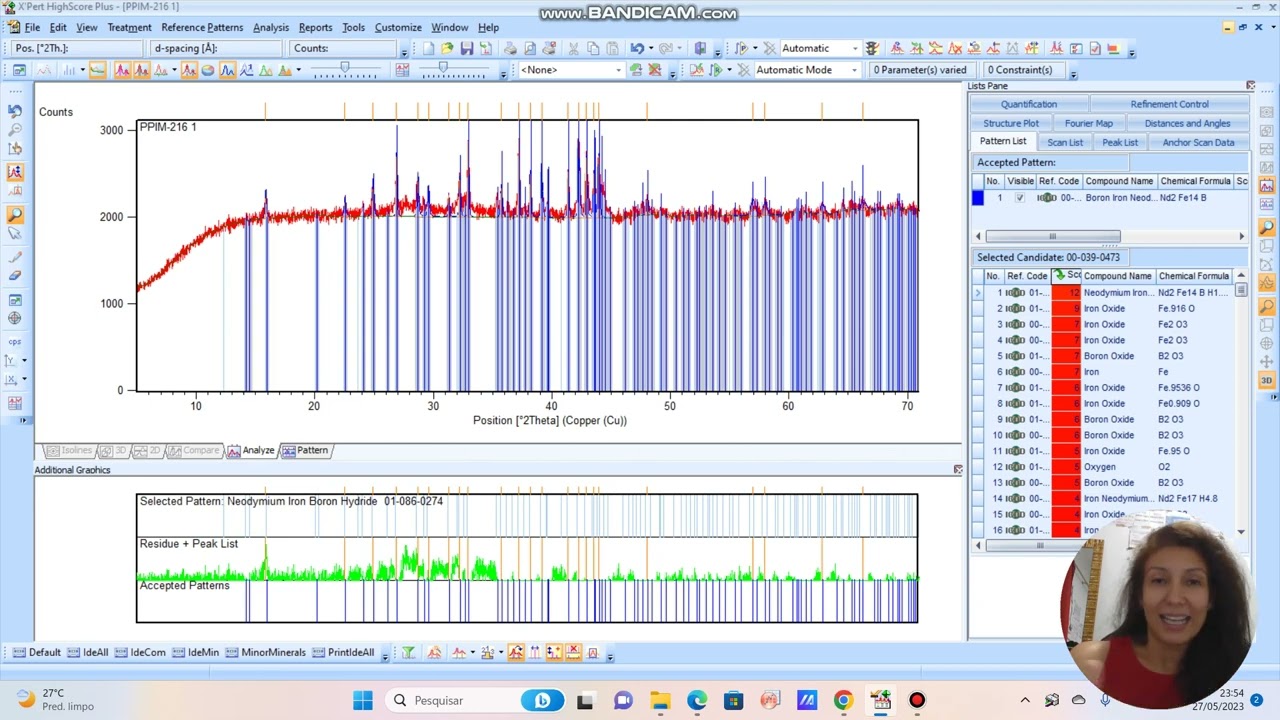1280x720 pixels.
Task: Click the Search Peaks icon in analysis toolbar
Action: [x=896, y=48]
